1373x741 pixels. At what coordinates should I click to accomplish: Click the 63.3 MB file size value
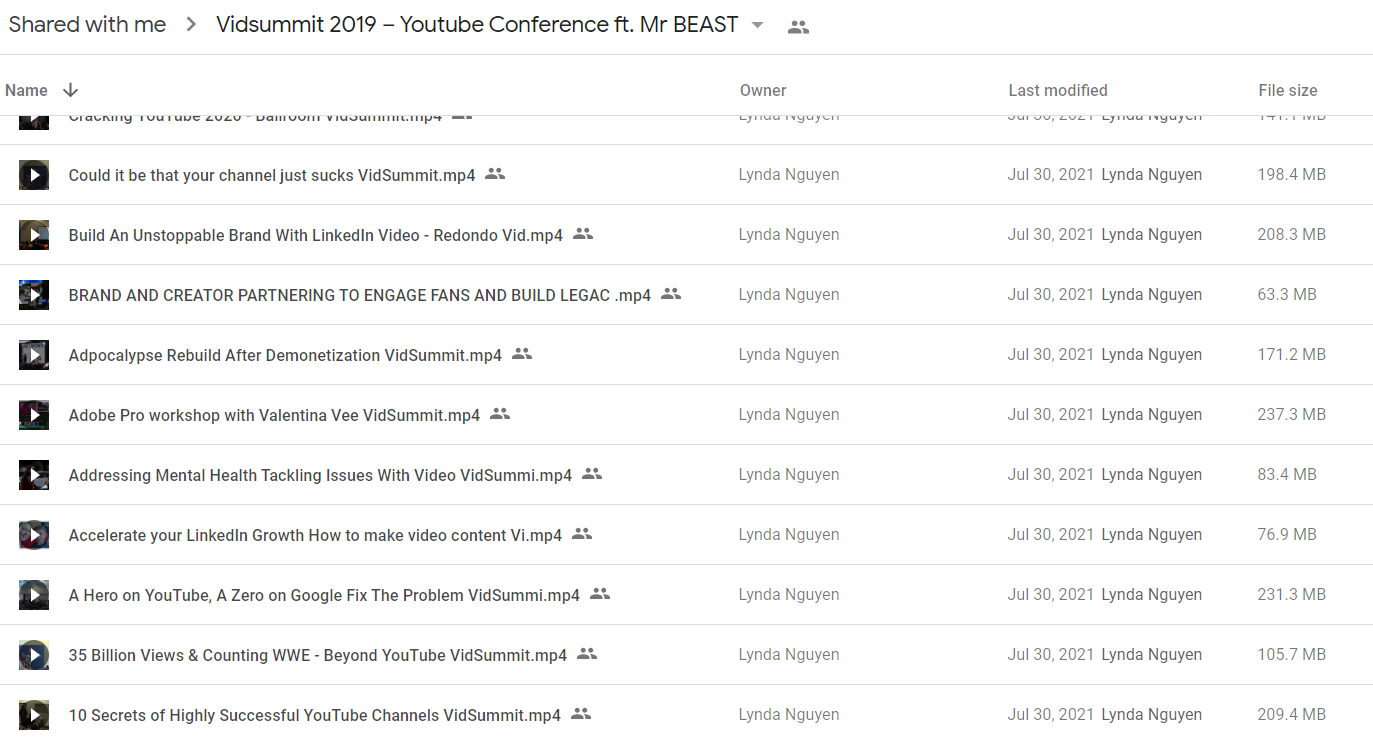[x=1287, y=295]
